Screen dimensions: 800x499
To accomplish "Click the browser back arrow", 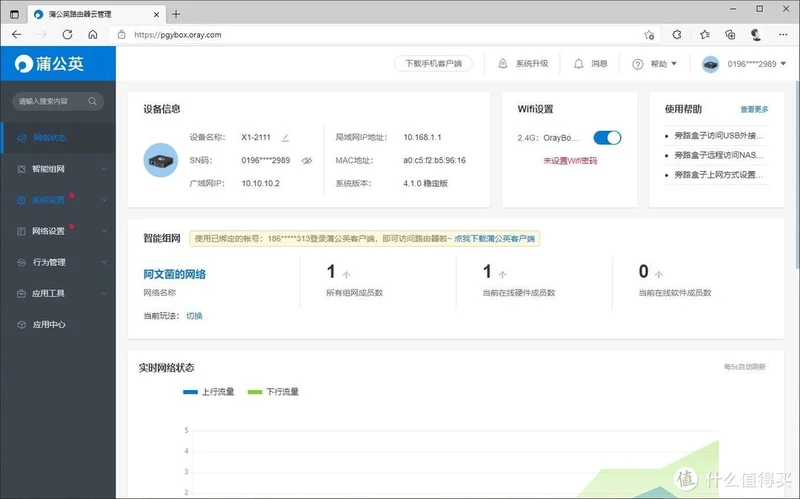I will (17, 35).
